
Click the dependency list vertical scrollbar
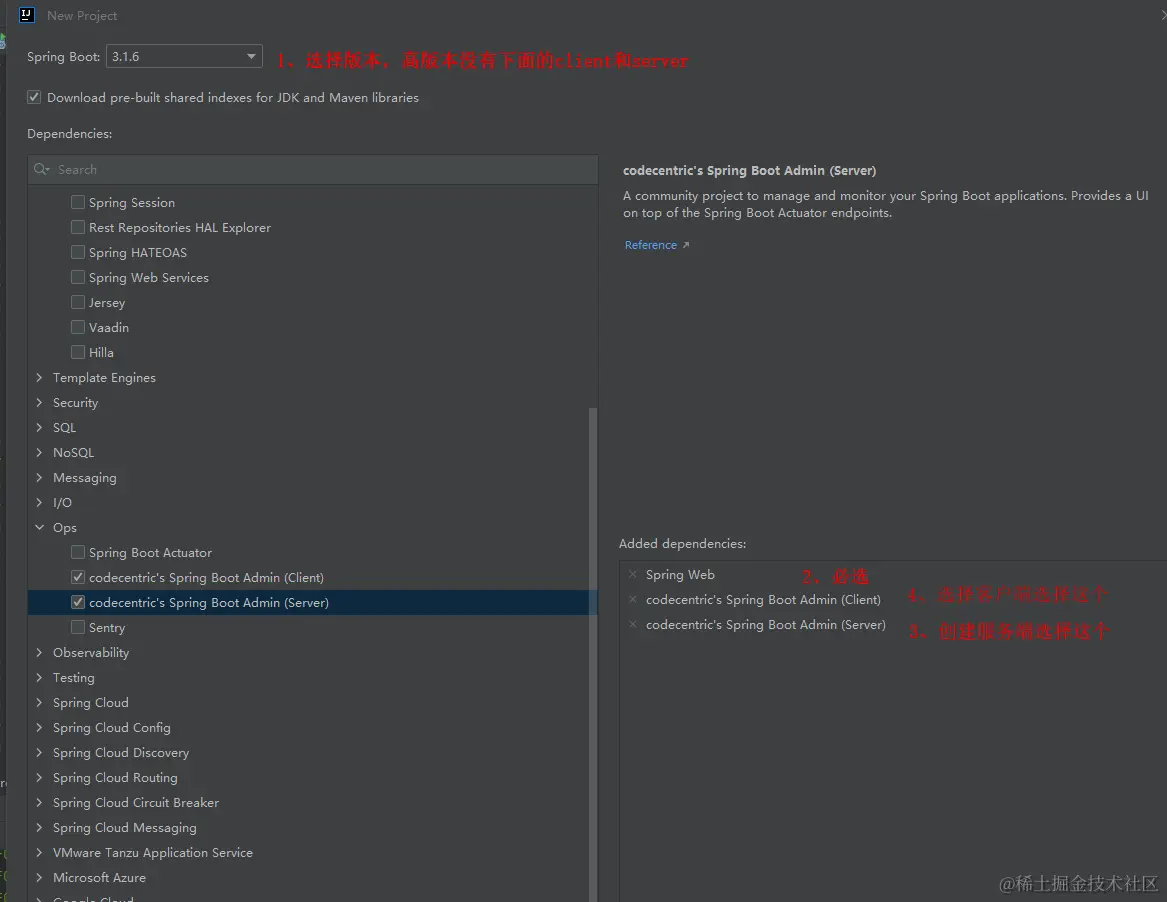[x=593, y=655]
